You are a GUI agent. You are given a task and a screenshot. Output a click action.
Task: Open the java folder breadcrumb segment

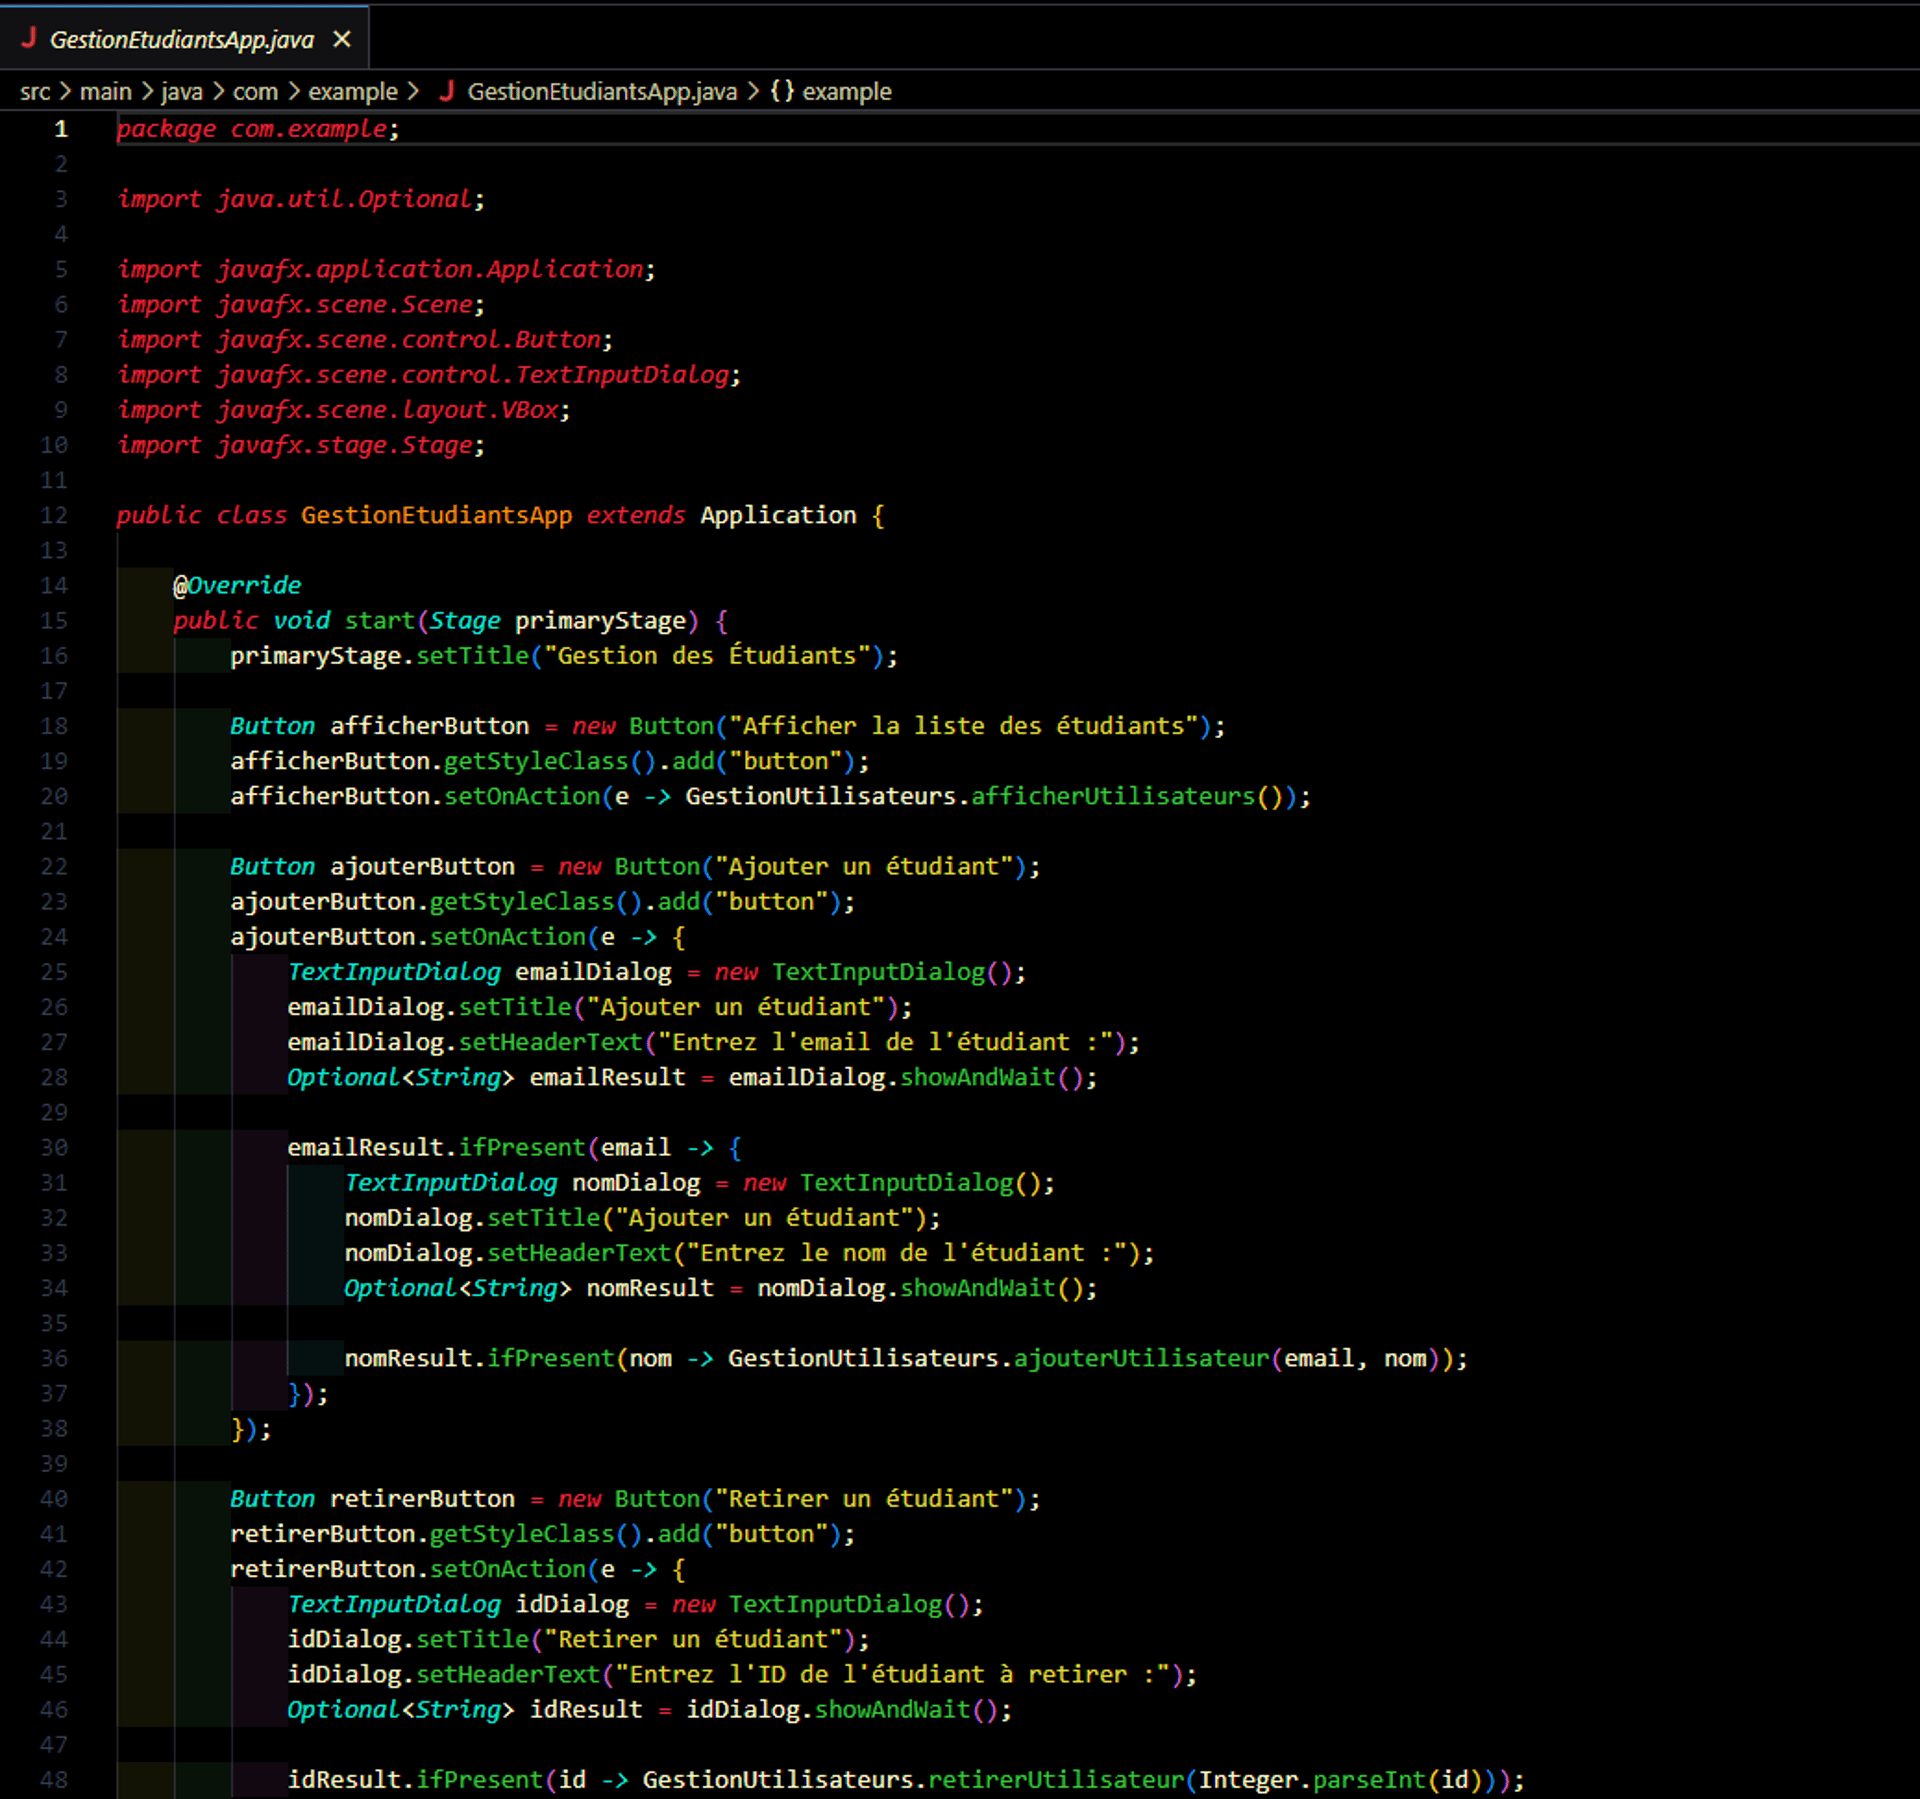point(182,92)
